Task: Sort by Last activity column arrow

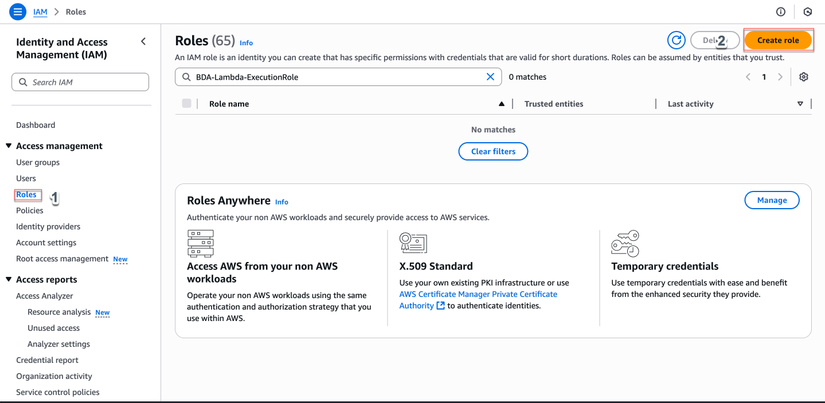Action: [x=800, y=104]
